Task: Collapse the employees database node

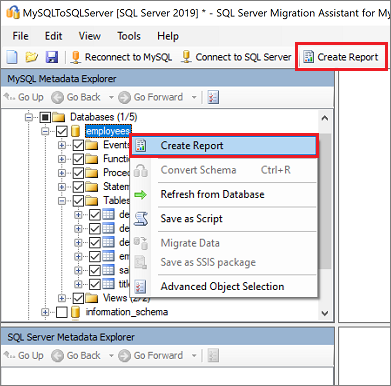Action: click(45, 131)
